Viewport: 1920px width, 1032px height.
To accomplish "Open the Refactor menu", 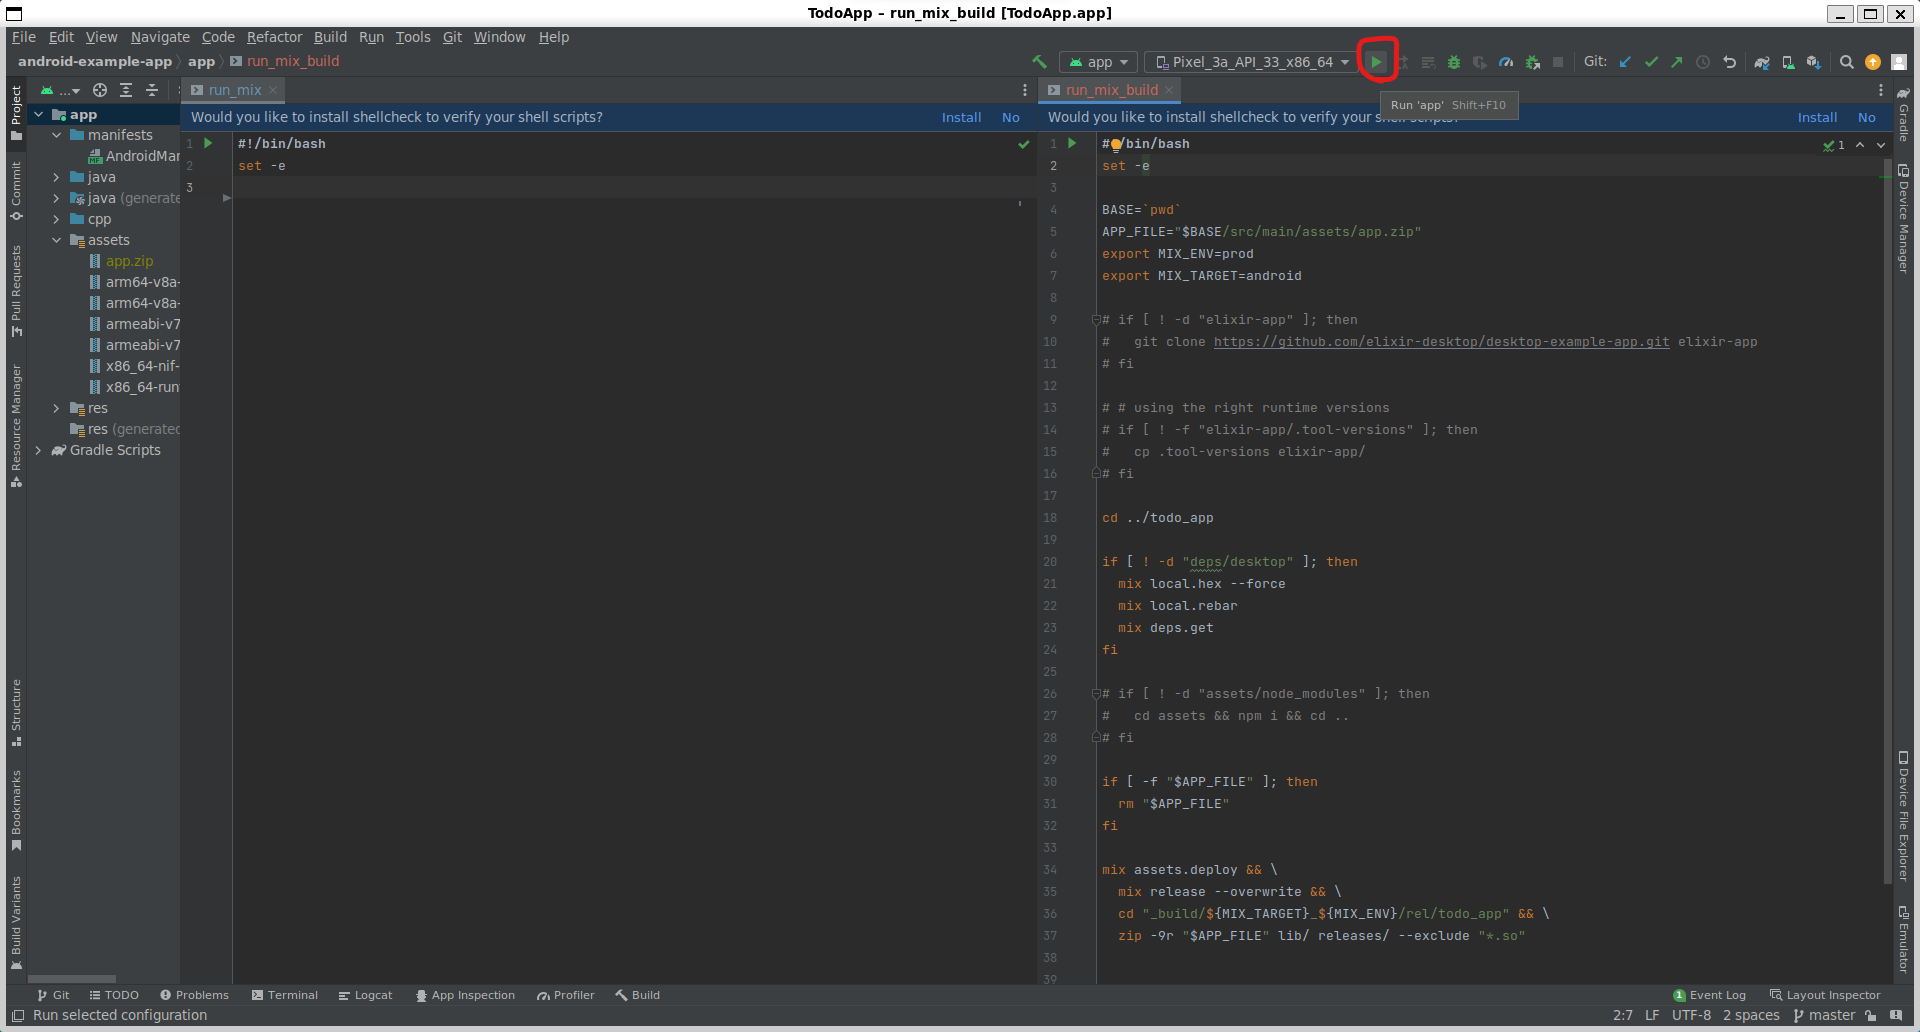I will (274, 37).
